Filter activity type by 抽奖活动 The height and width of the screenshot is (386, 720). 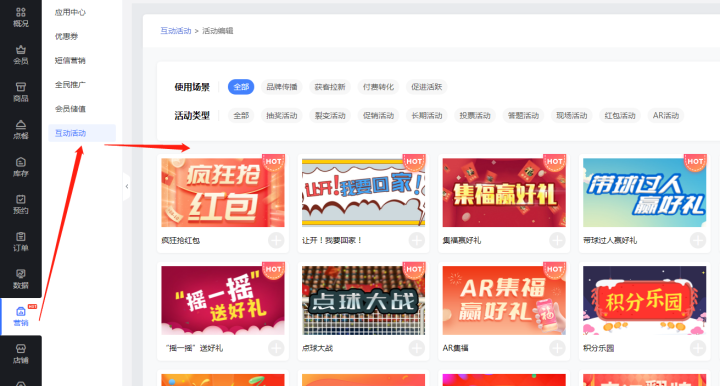(282, 116)
